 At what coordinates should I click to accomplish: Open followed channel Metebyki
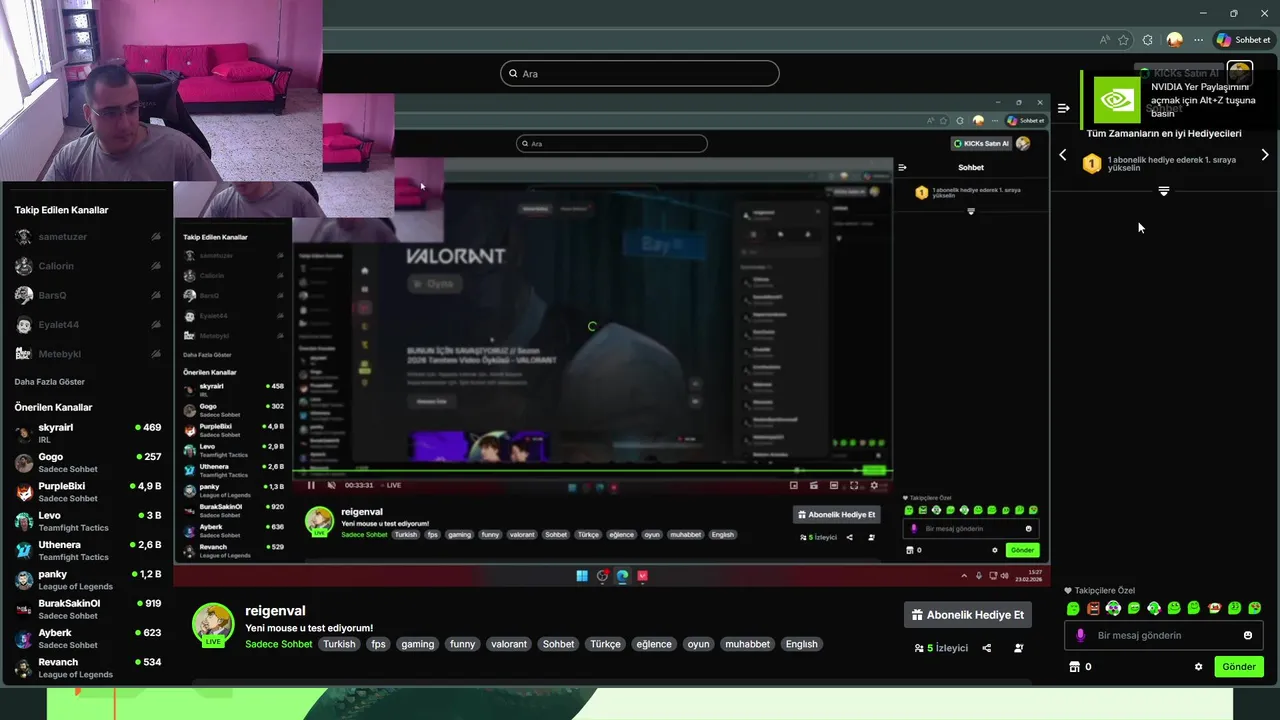[x=88, y=353]
